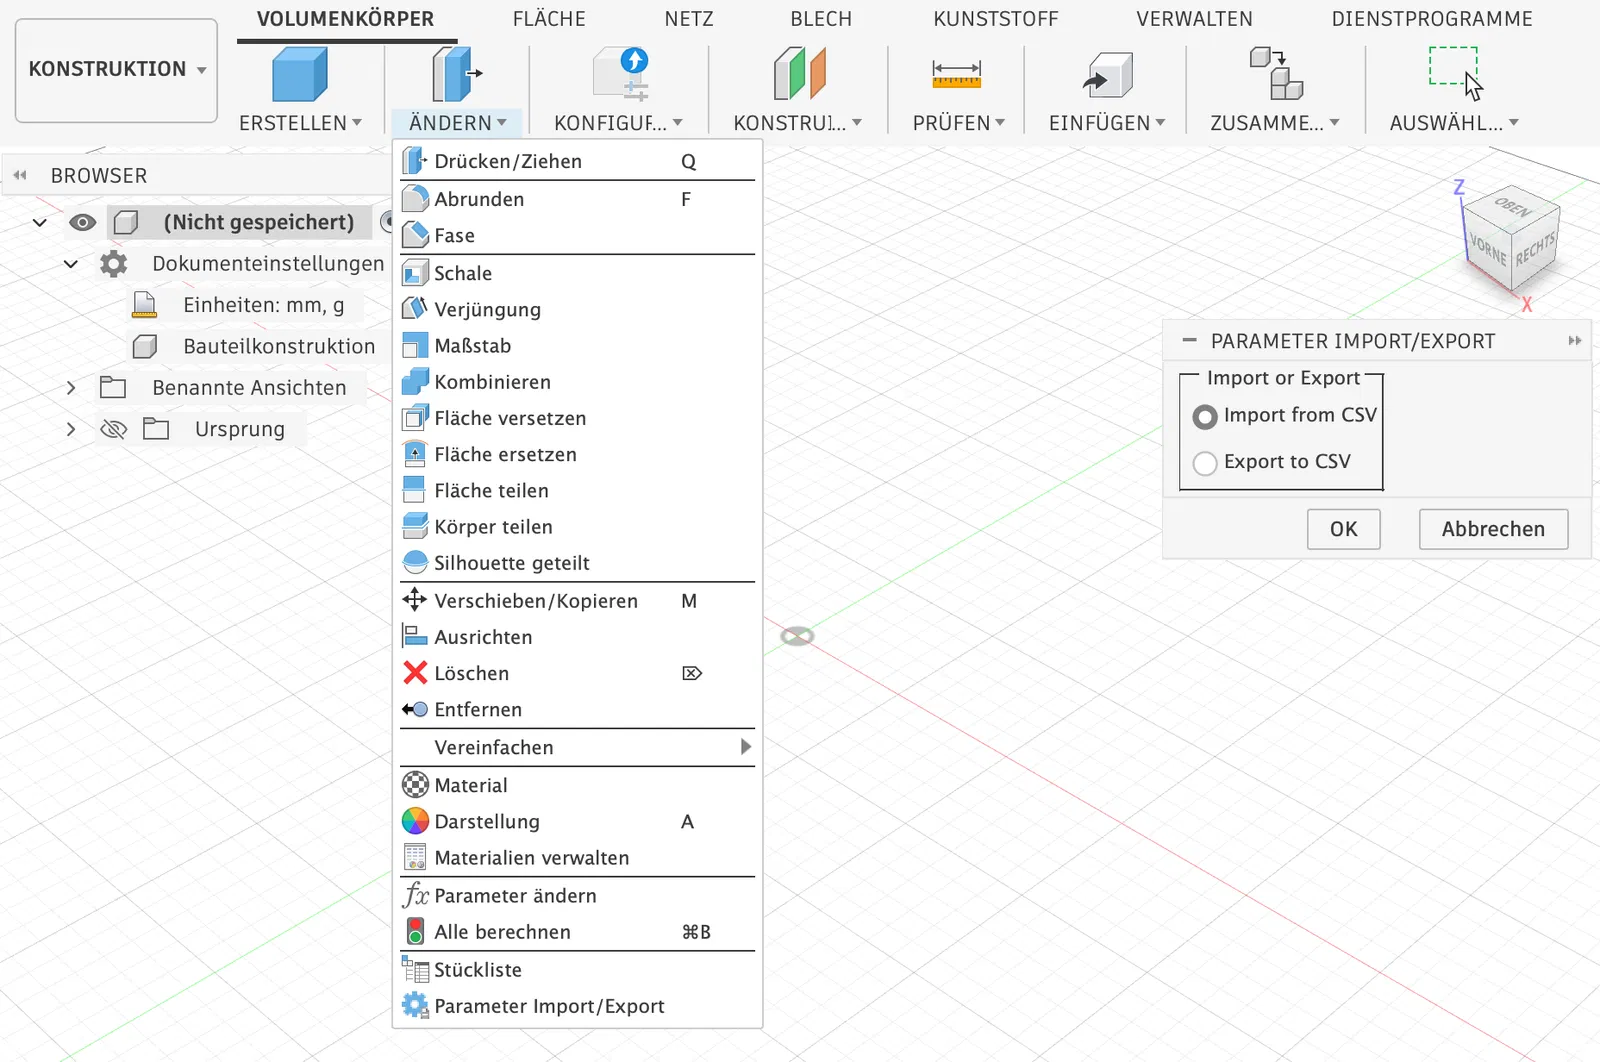
Task: Click OK in Parameter Import/Export dialog
Action: coord(1344,529)
